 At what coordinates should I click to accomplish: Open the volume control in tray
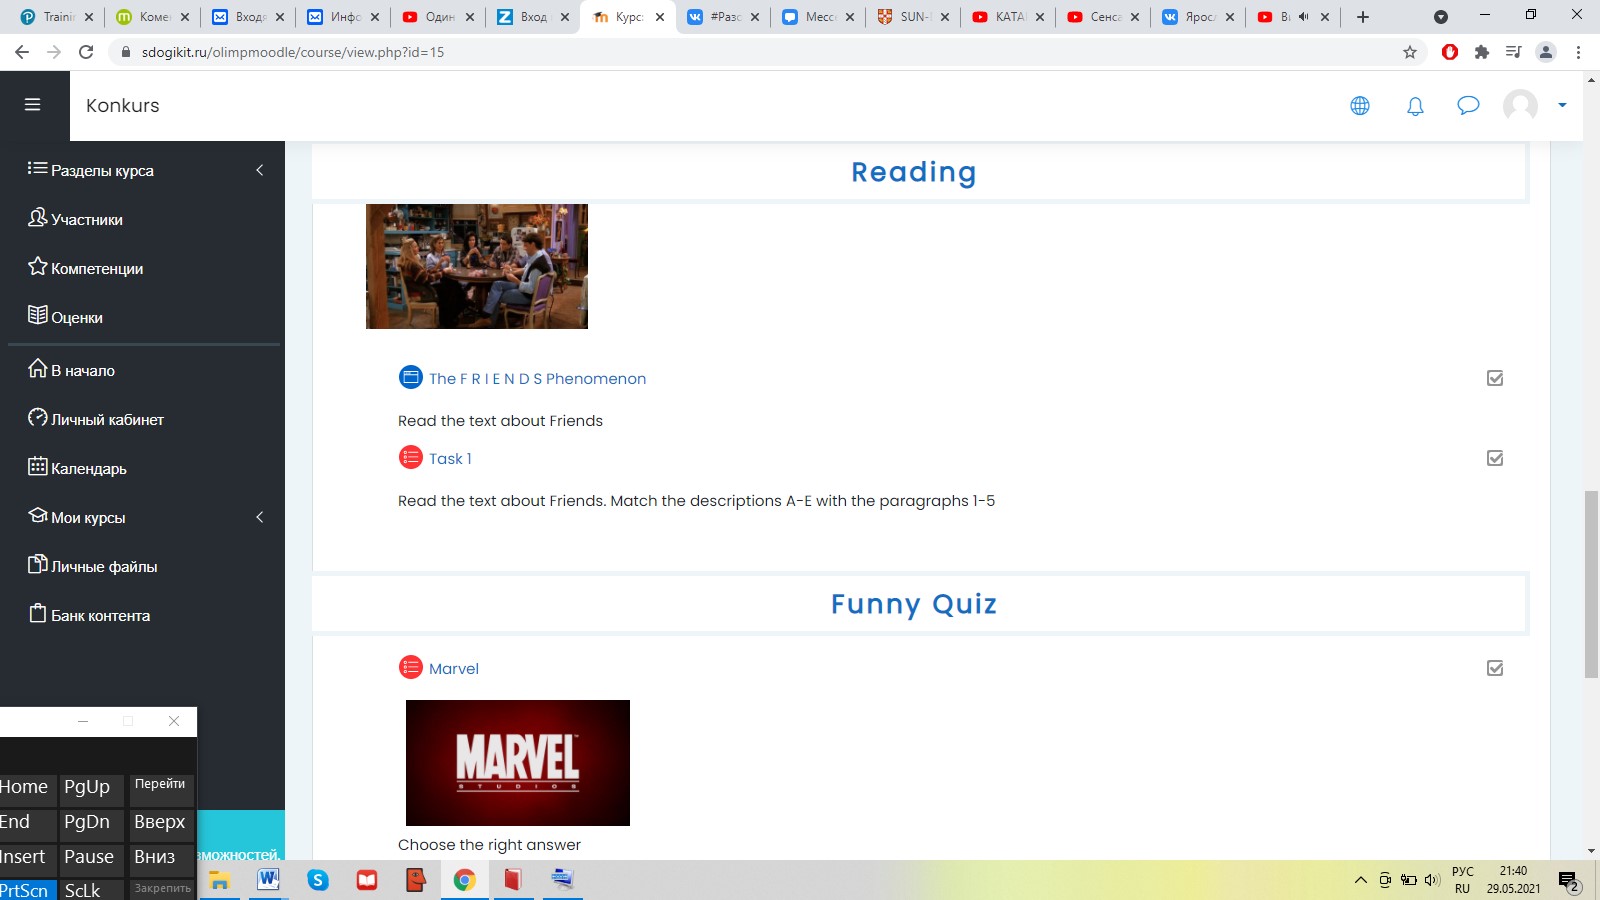point(1432,880)
